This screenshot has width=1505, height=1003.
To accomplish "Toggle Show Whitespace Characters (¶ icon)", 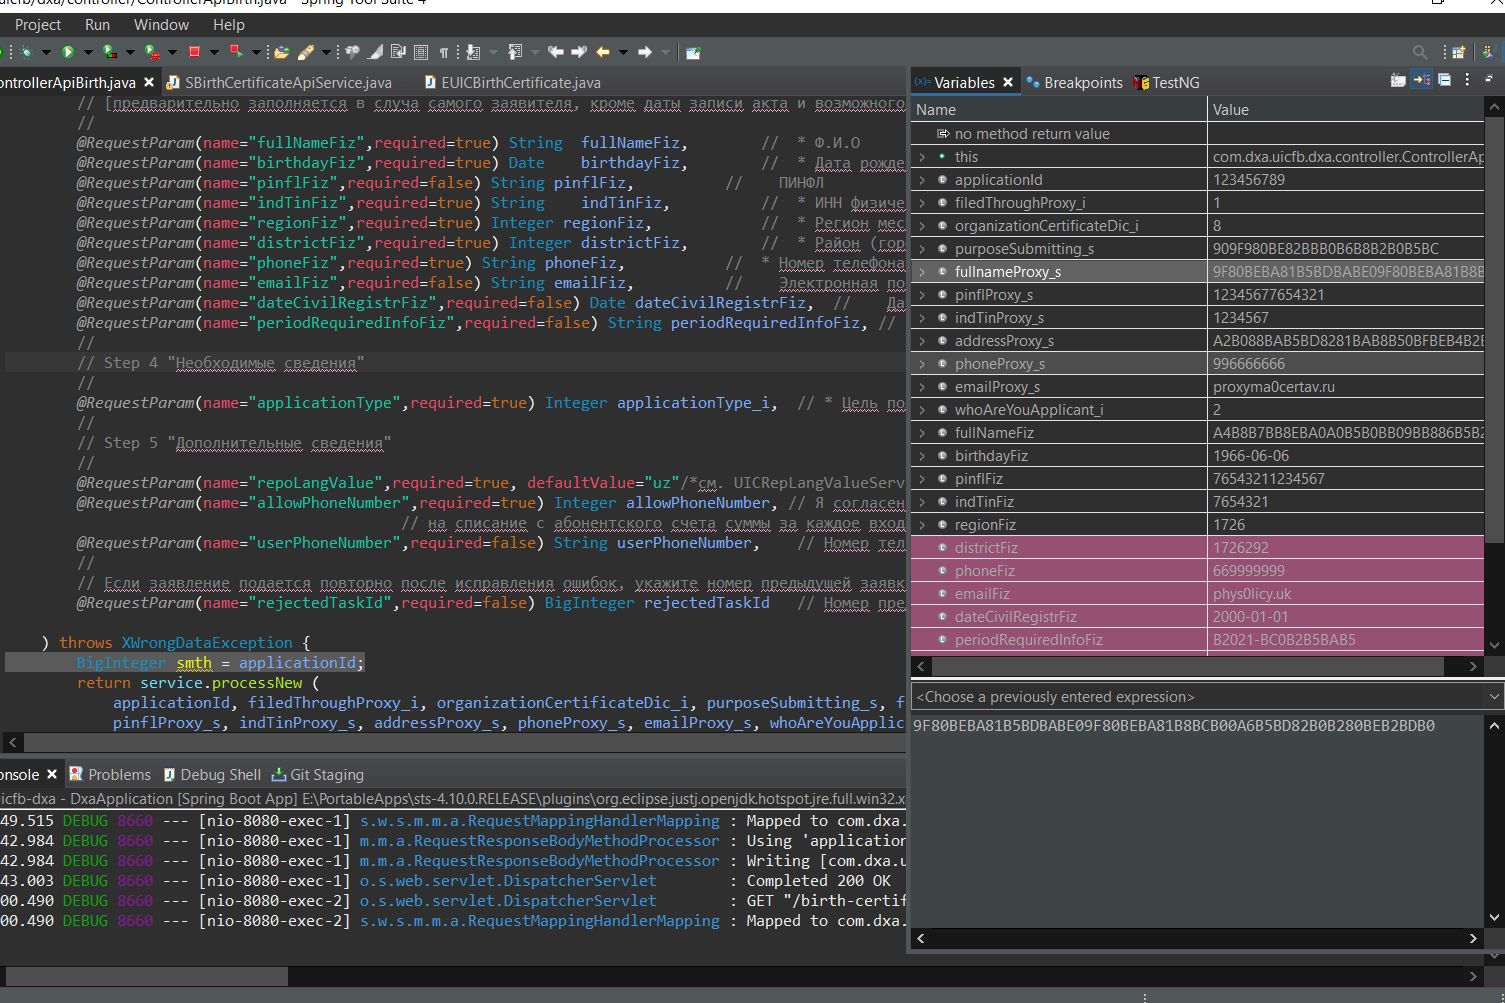I will pos(444,51).
